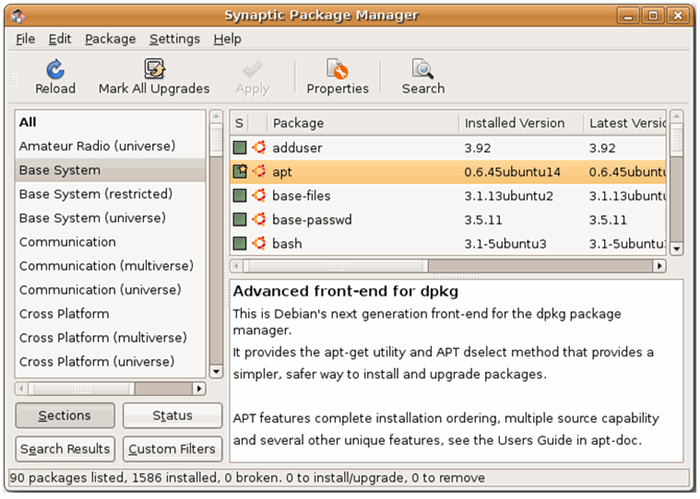Click Ubuntu logo icon beside adduser
The width and height of the screenshot is (700, 499).
tap(259, 147)
